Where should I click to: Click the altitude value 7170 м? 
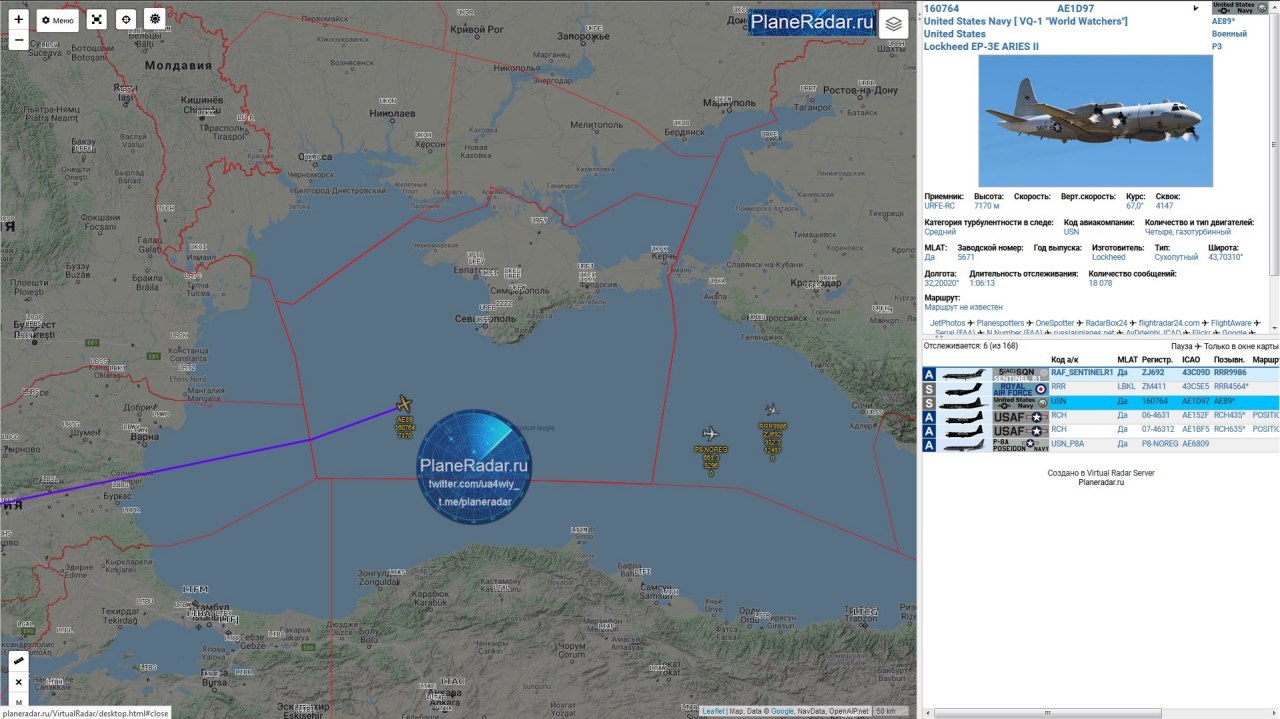pyautogui.click(x=987, y=206)
